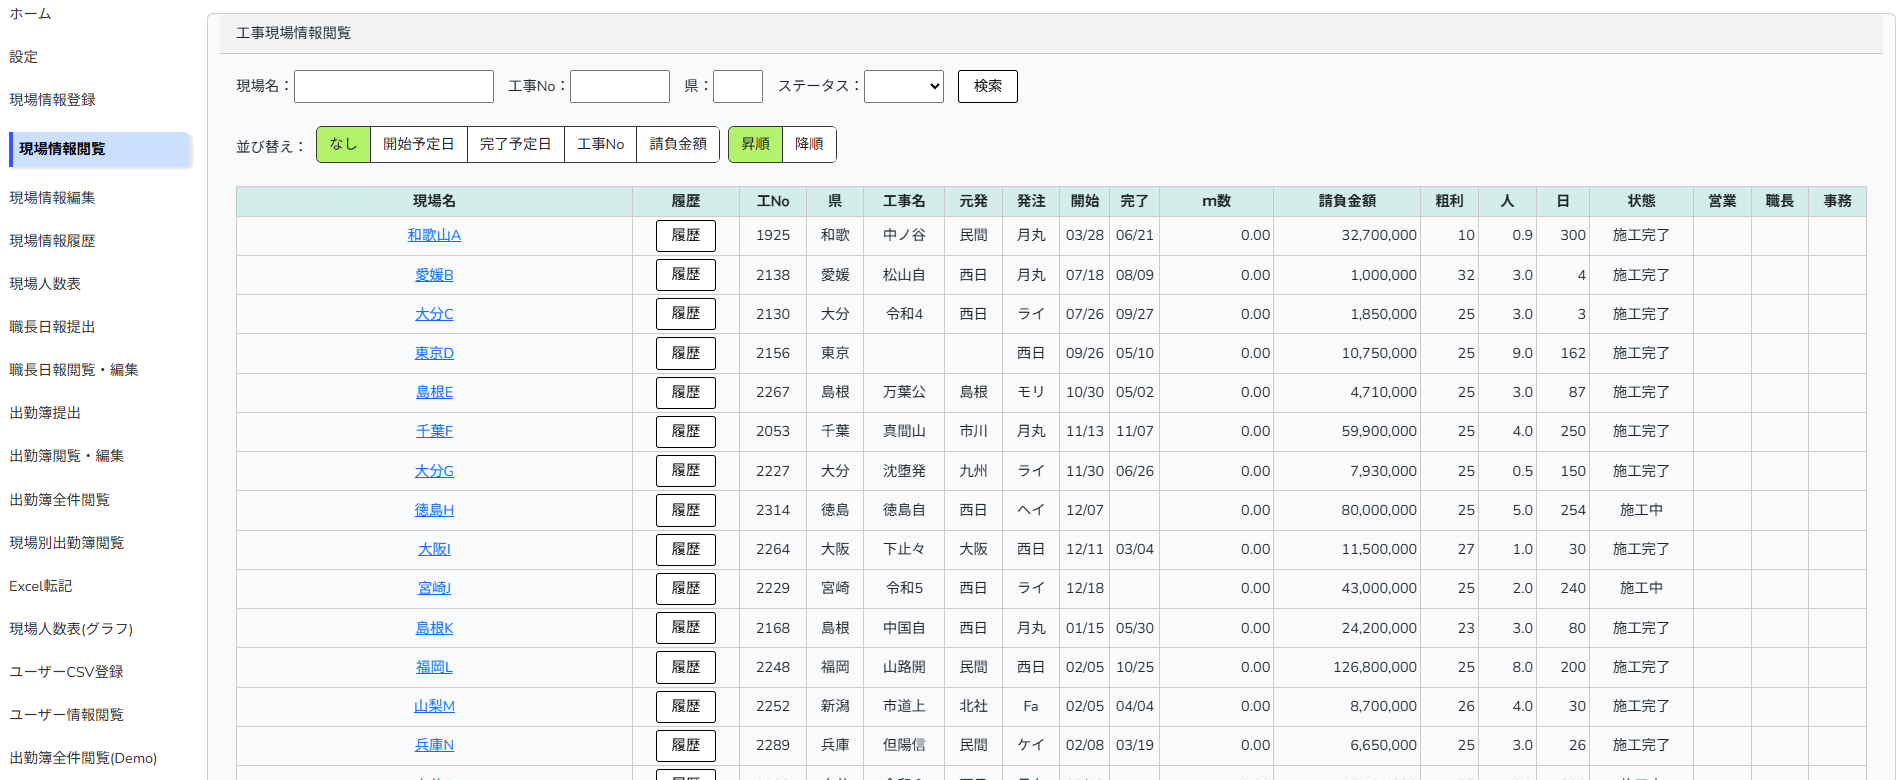Type in the 現場名 search field
Screen dimensions: 1903x780
point(393,87)
